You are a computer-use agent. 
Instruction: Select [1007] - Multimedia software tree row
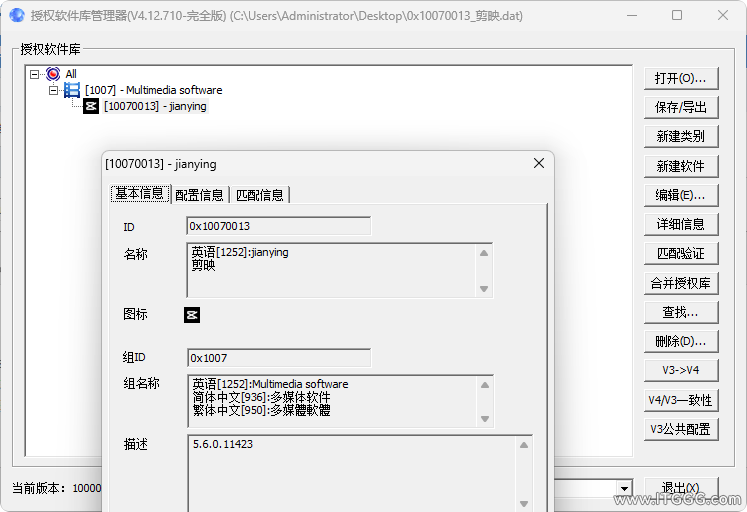(x=153, y=90)
